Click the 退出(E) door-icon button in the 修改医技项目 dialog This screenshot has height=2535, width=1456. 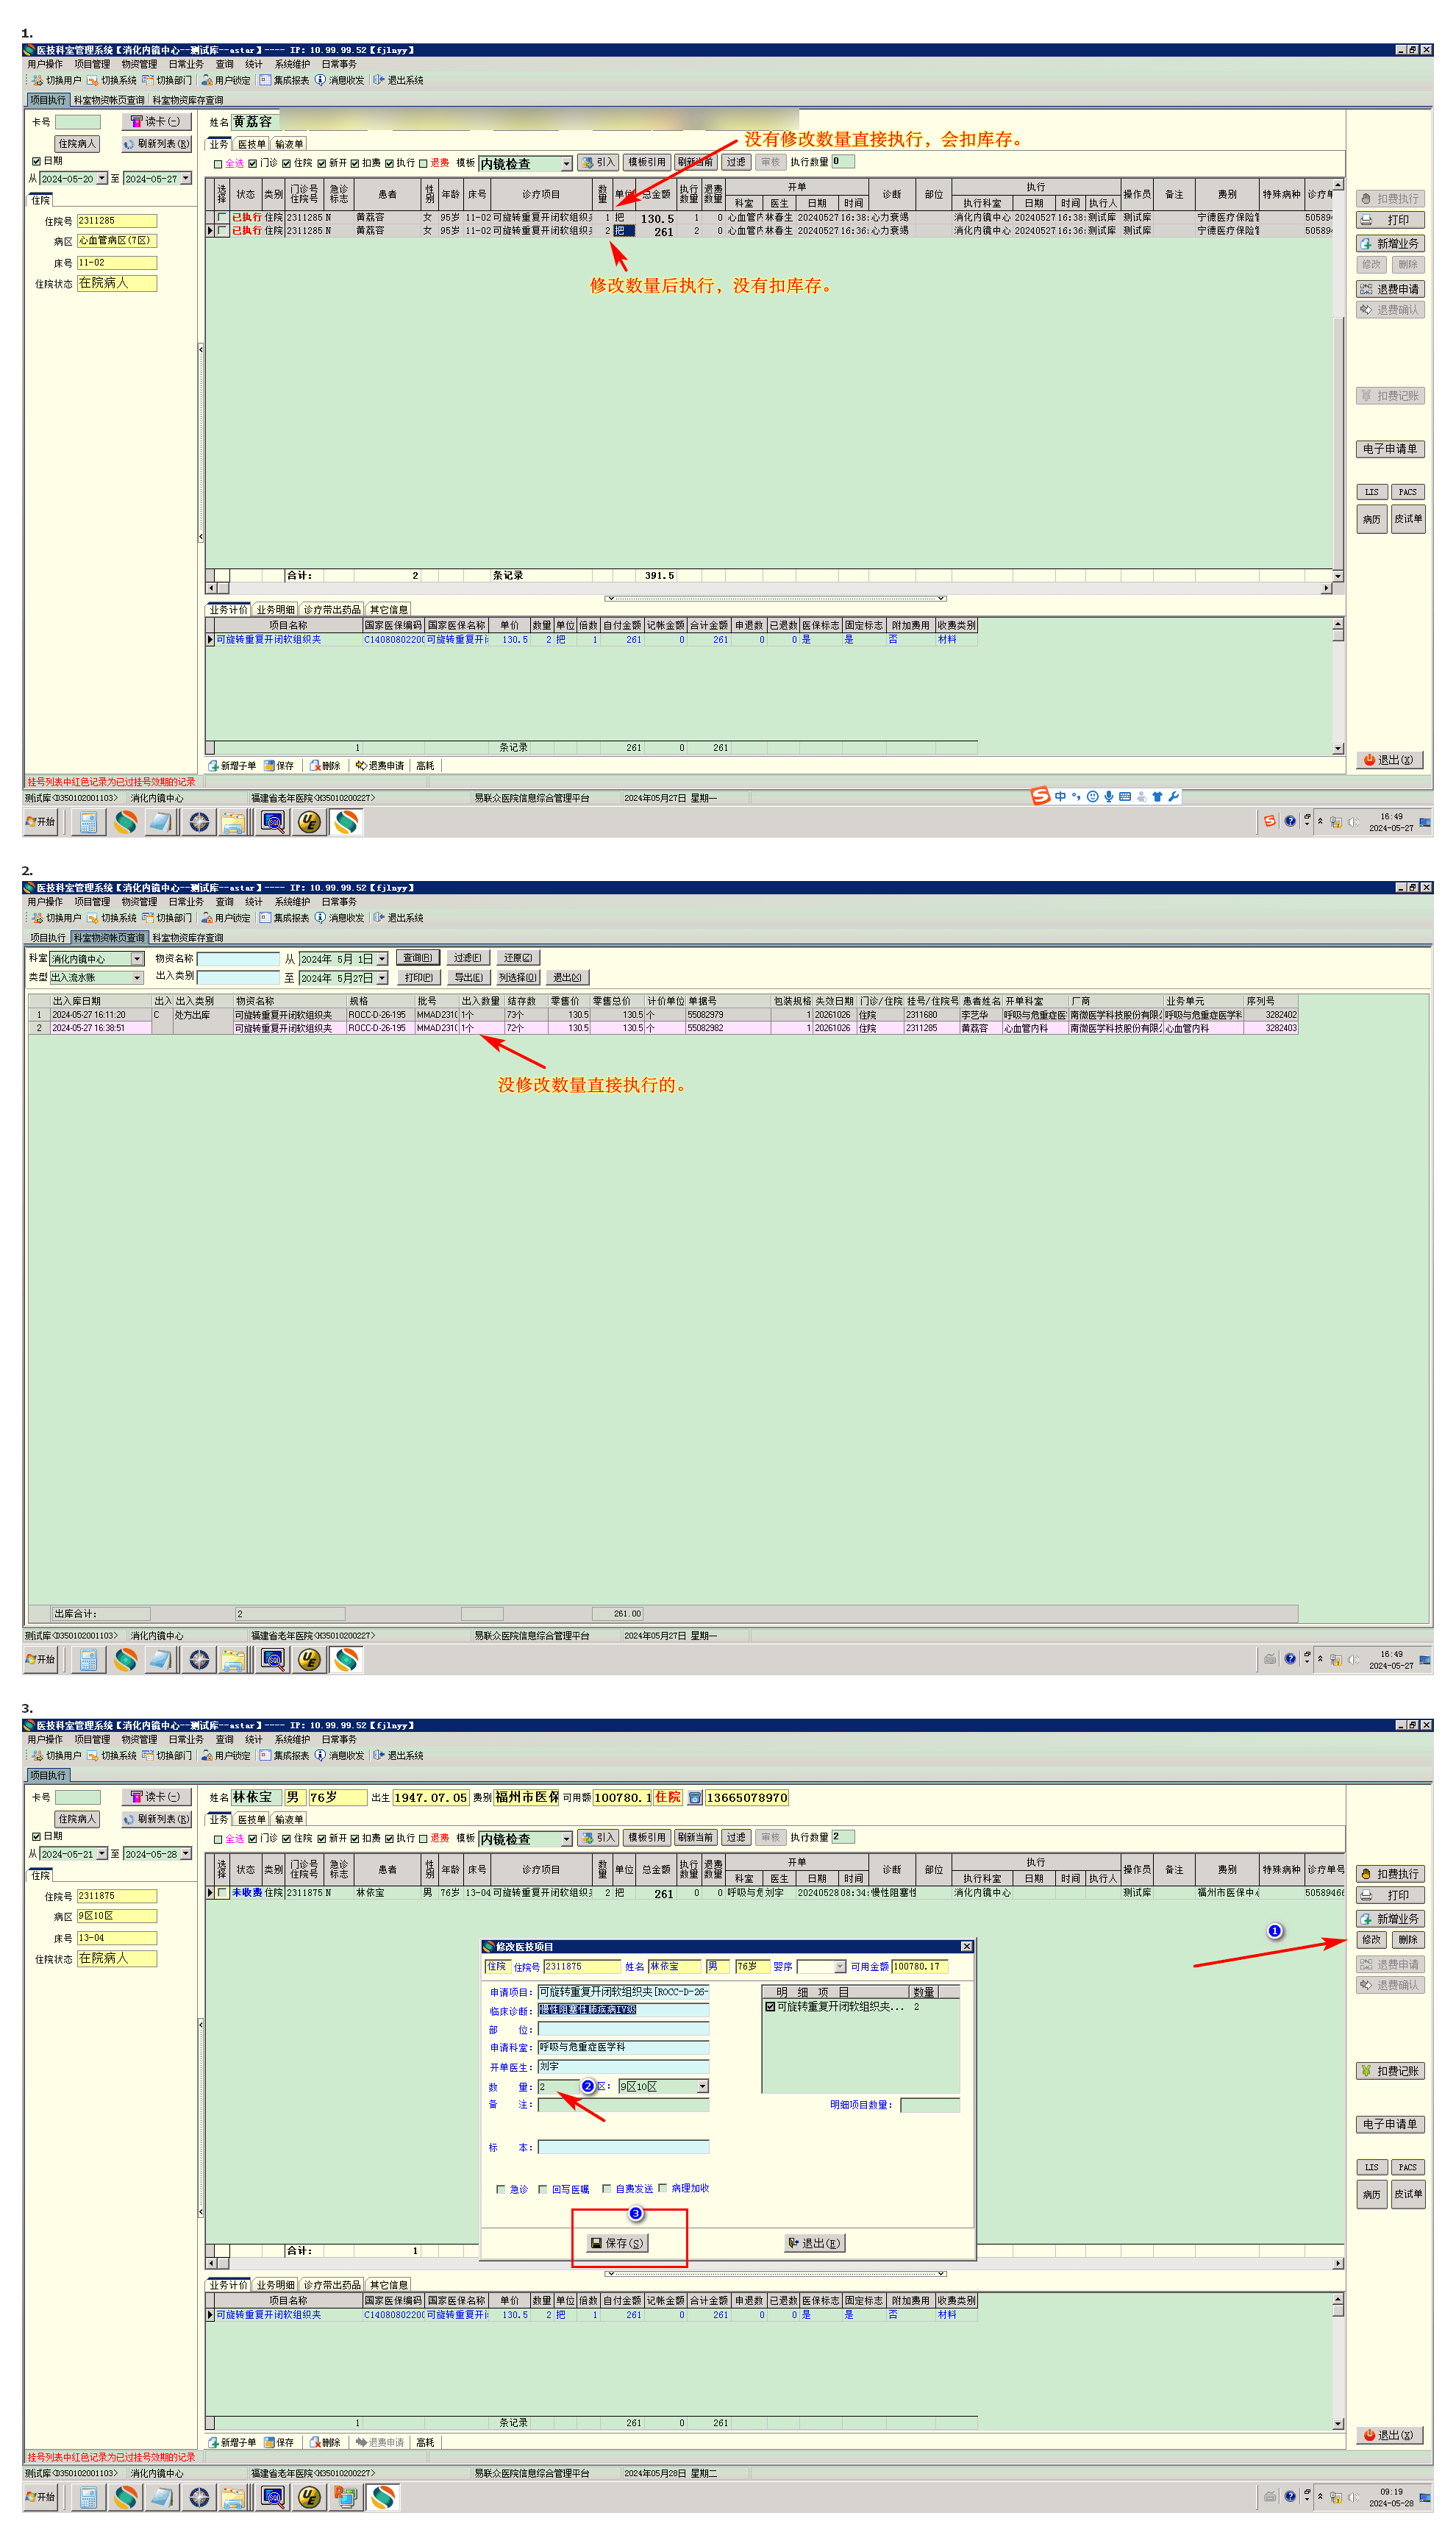[814, 2243]
